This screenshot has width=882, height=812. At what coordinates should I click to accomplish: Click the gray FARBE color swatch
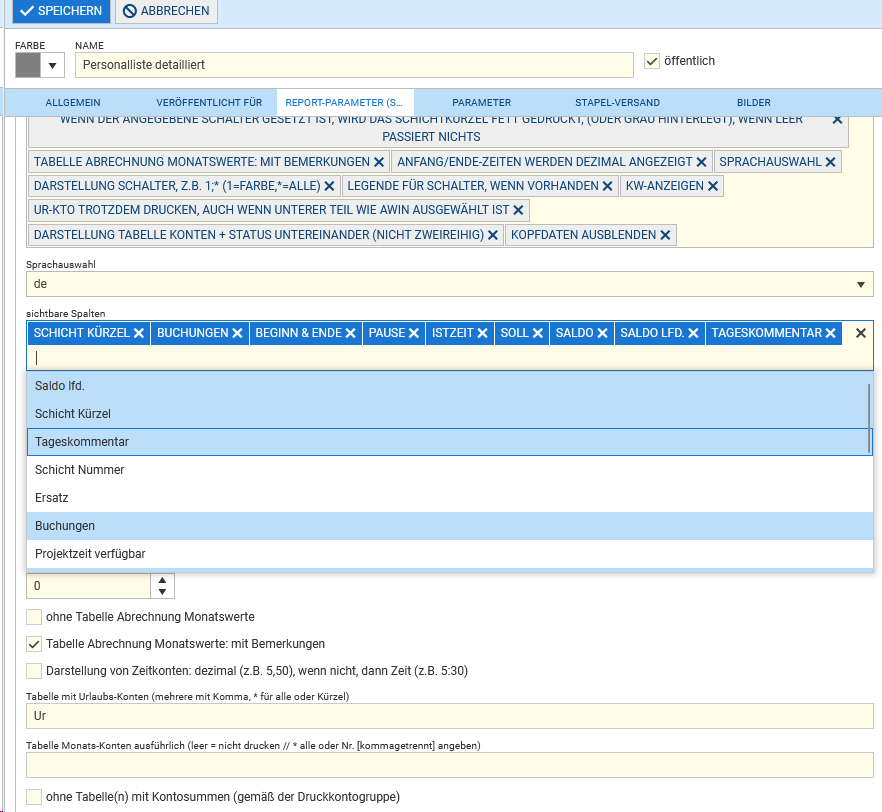point(28,65)
